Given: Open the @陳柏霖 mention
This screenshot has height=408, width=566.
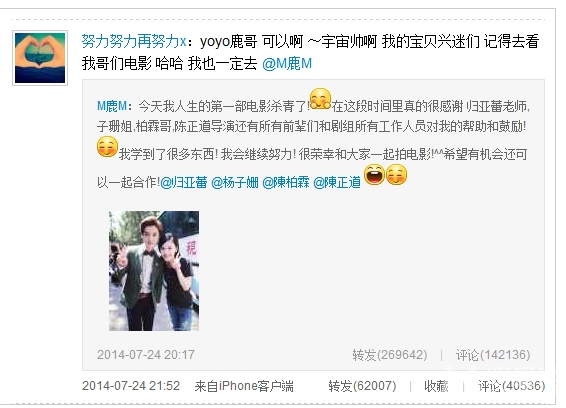Looking at the screenshot, I should pyautogui.click(x=286, y=182).
